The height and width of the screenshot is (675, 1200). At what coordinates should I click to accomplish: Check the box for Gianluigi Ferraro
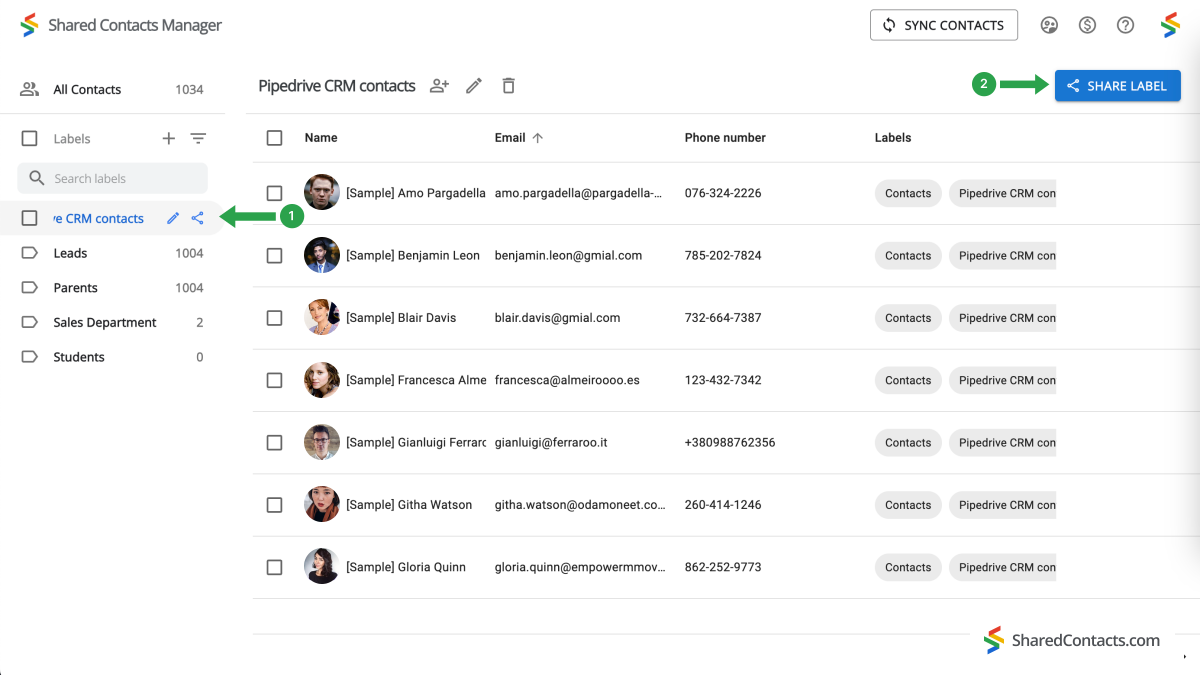pos(274,442)
